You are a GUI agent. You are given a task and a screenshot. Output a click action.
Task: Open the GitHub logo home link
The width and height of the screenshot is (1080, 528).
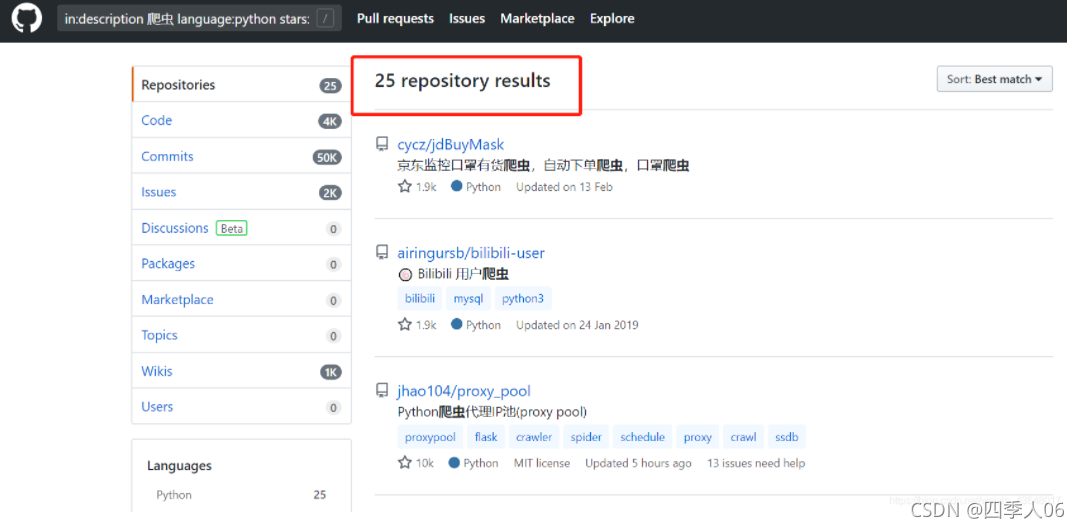pos(26,19)
